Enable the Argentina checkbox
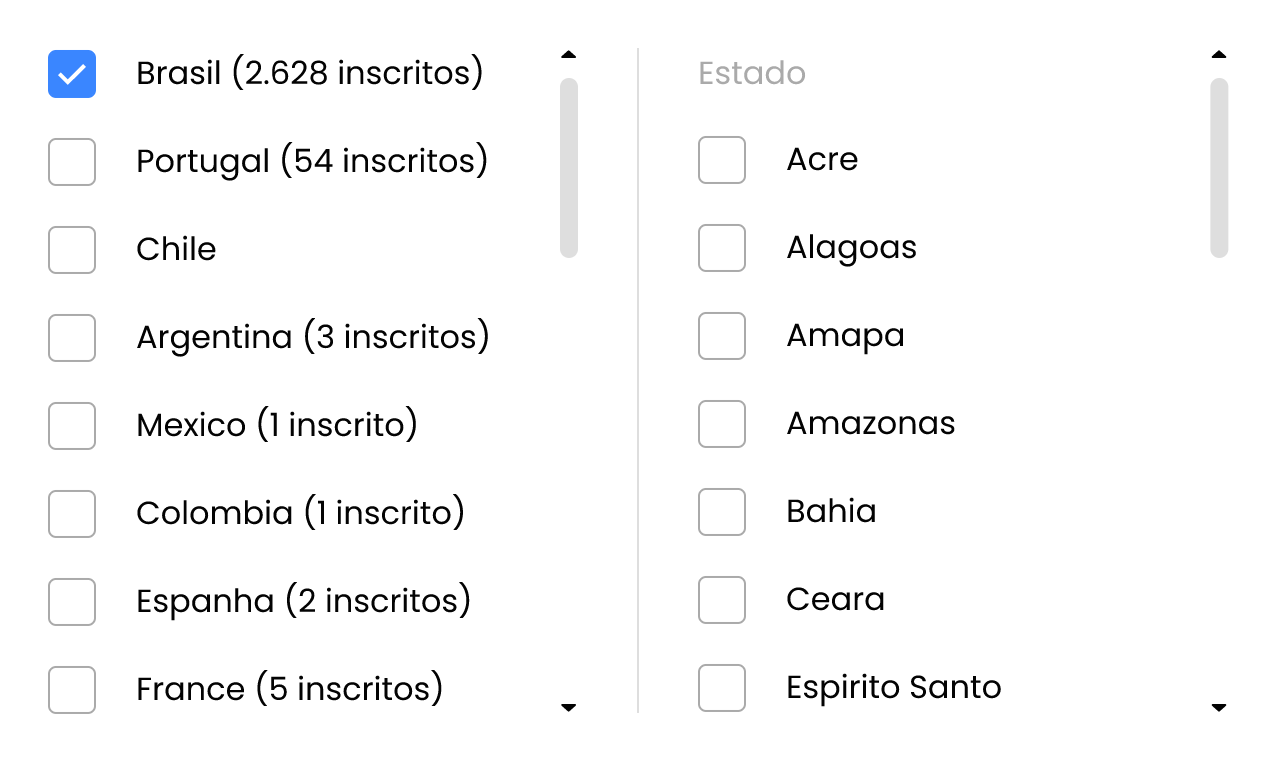1277x762 pixels. [71, 338]
